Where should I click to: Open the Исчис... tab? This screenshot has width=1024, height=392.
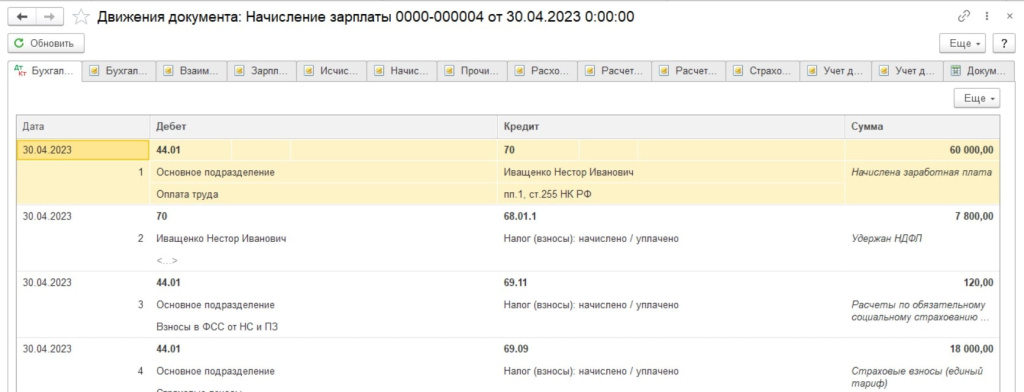332,71
